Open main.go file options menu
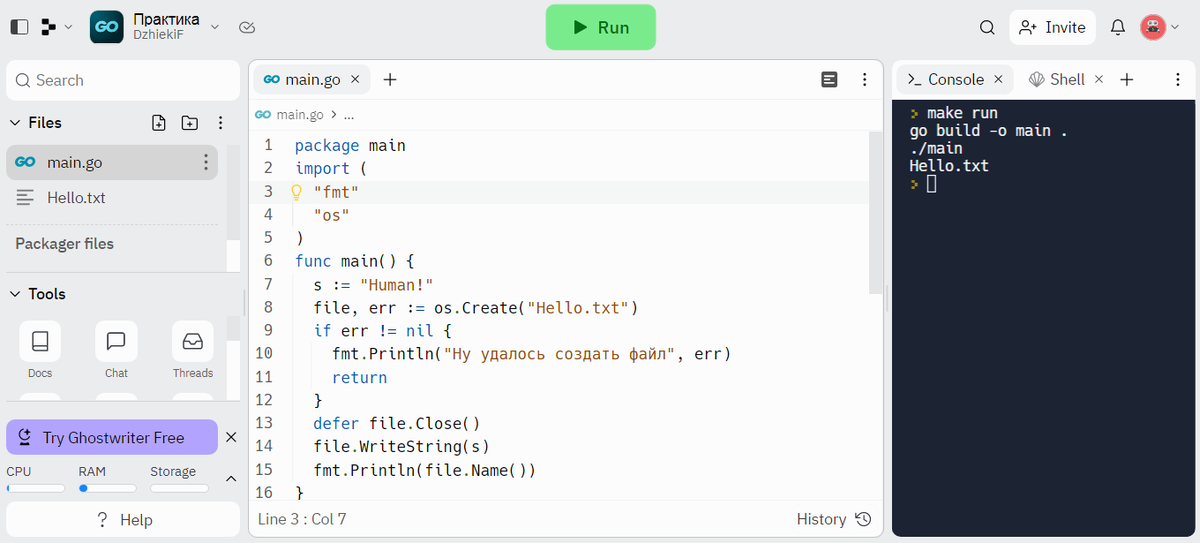 tap(206, 162)
